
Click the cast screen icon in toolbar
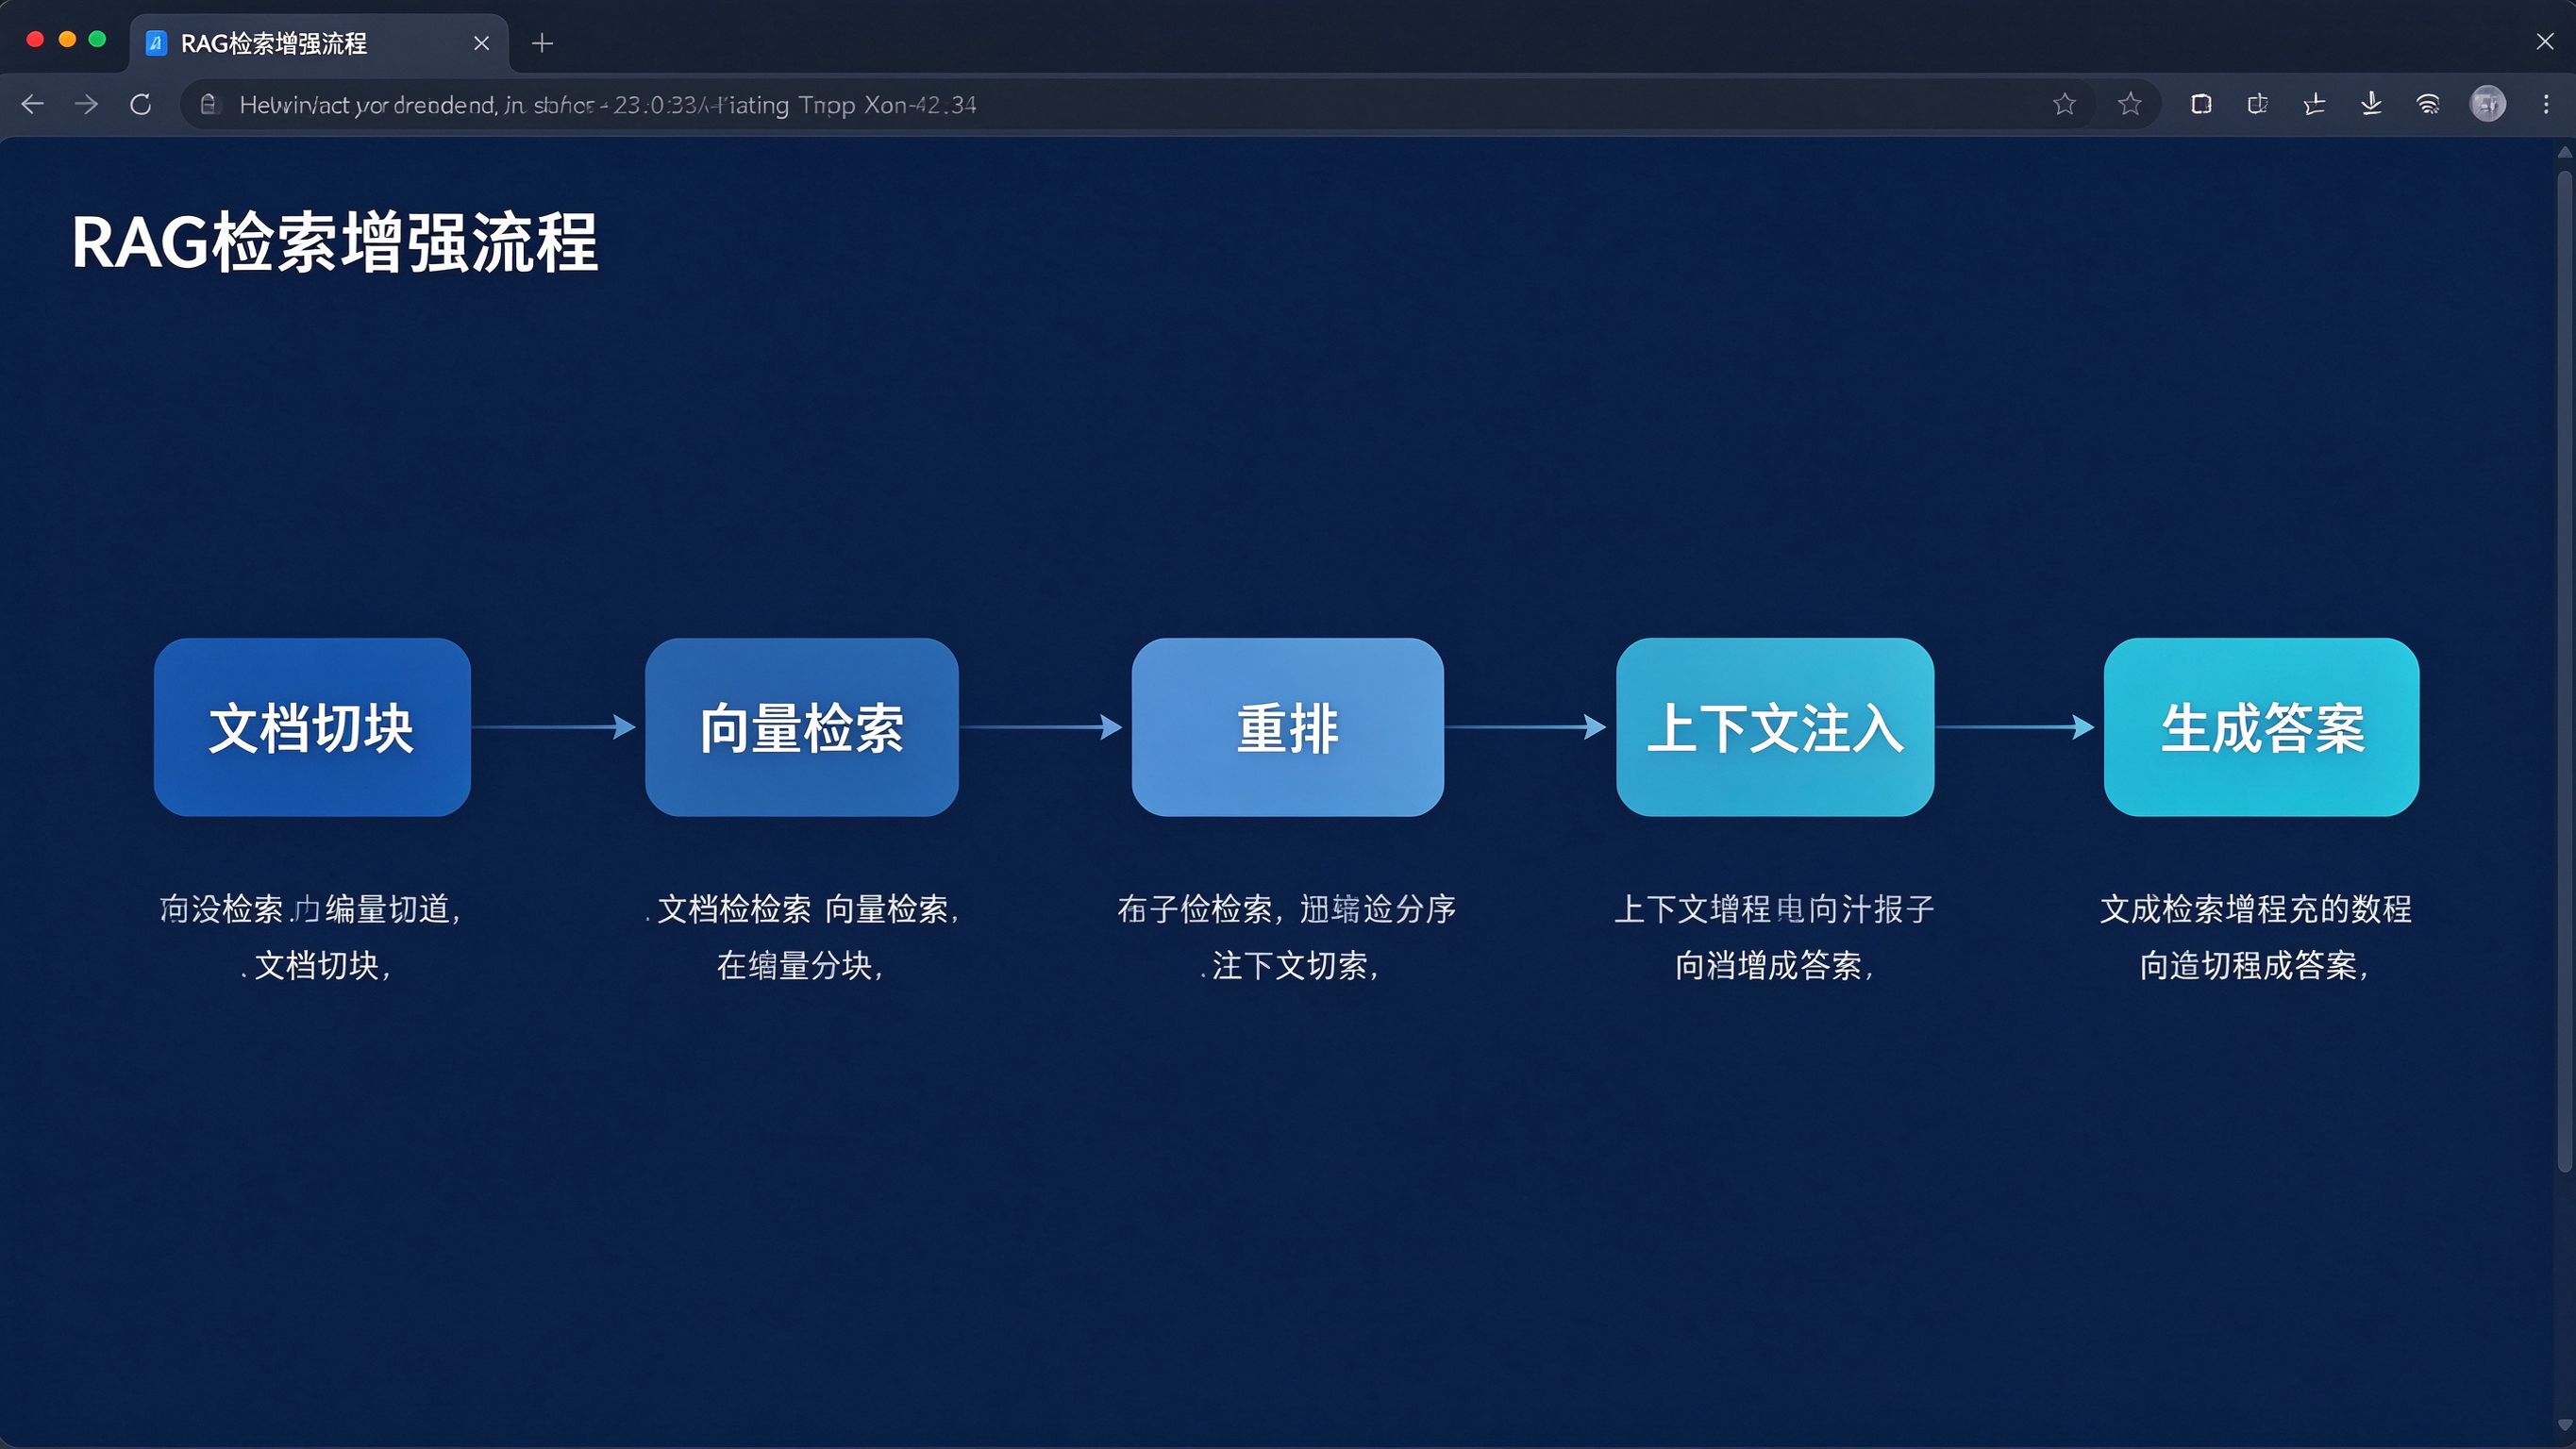coord(2258,104)
